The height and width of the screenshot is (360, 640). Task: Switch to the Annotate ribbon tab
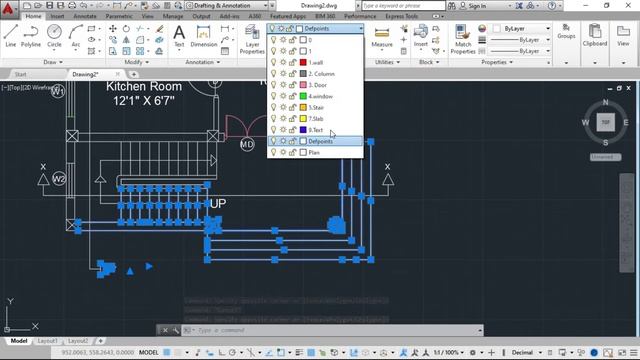(x=85, y=16)
